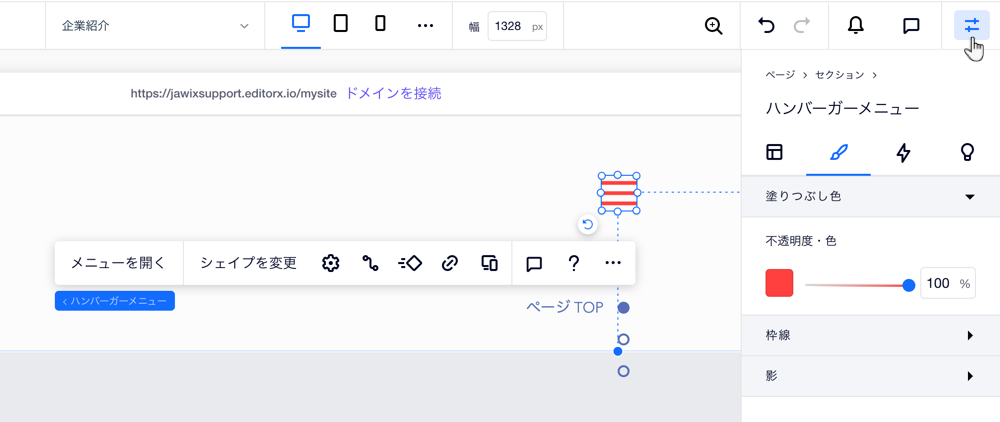Image resolution: width=1000 pixels, height=422 pixels.
Task: Open comments from top bar
Action: pos(911,25)
